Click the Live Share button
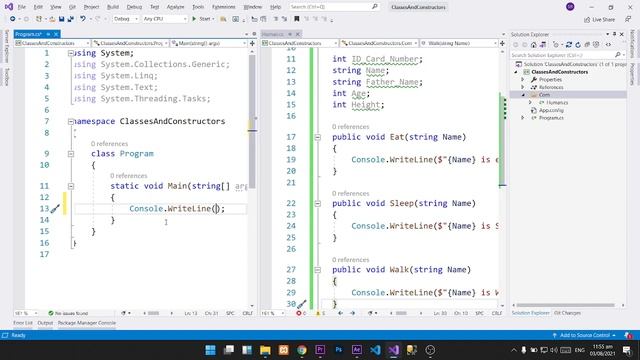The image size is (640, 360). pyautogui.click(x=599, y=19)
